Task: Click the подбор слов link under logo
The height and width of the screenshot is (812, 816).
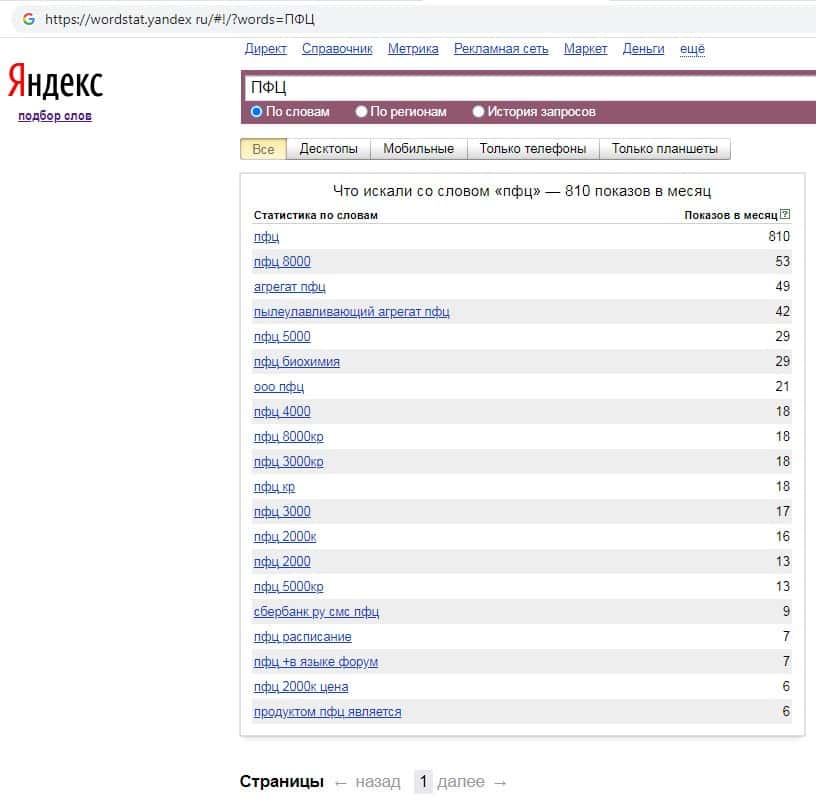Action: 54,116
